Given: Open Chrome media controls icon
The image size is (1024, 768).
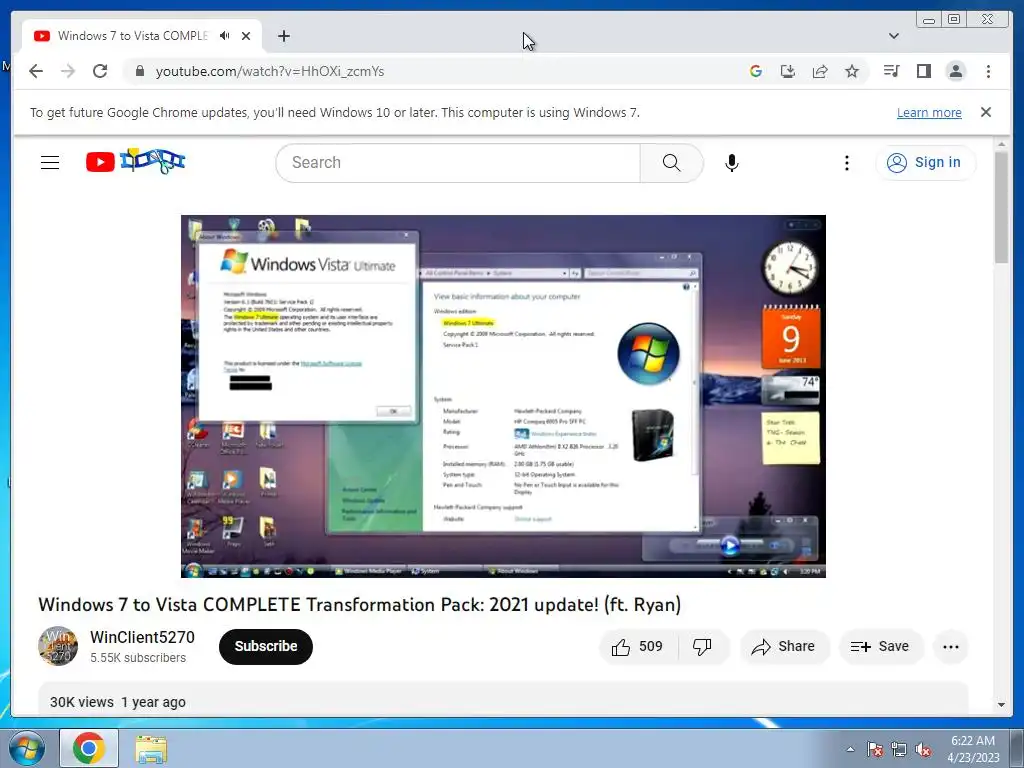Looking at the screenshot, I should click(x=891, y=71).
